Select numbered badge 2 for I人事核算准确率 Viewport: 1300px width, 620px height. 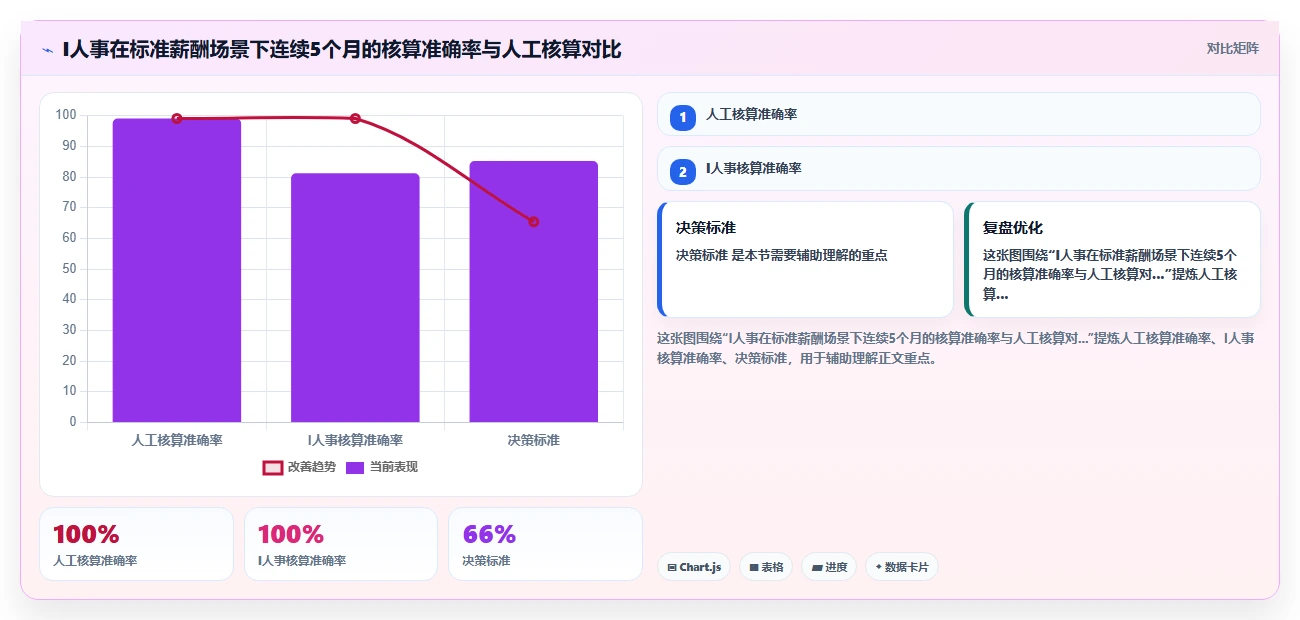coord(682,172)
